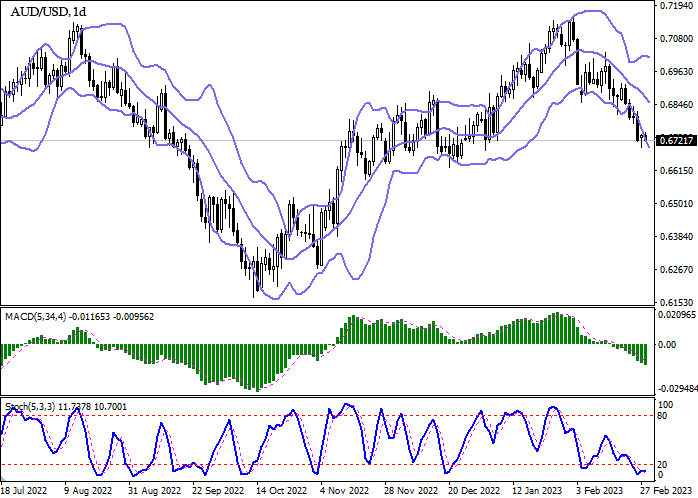The image size is (698, 498).
Task: Click the Stochastic 80 level label
Action: coord(663,415)
